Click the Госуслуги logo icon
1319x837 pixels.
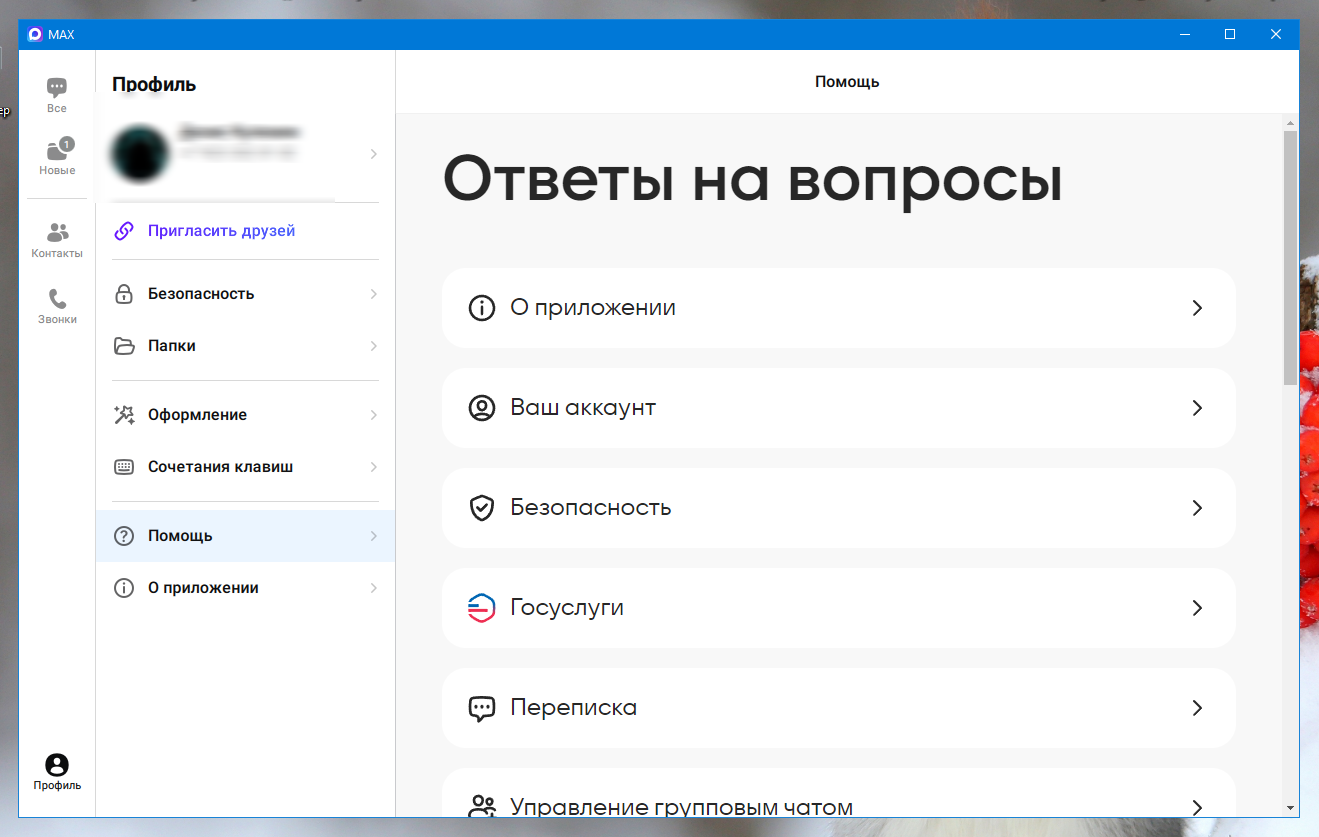coord(481,608)
